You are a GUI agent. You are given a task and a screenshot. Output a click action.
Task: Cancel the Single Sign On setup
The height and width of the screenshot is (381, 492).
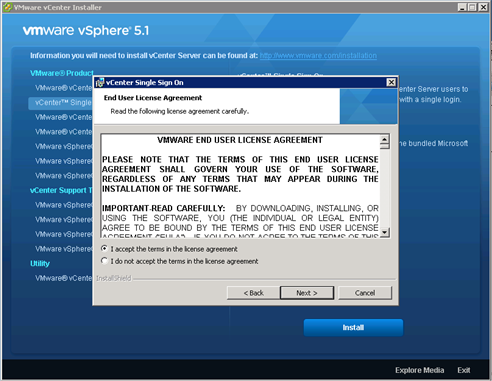(365, 293)
